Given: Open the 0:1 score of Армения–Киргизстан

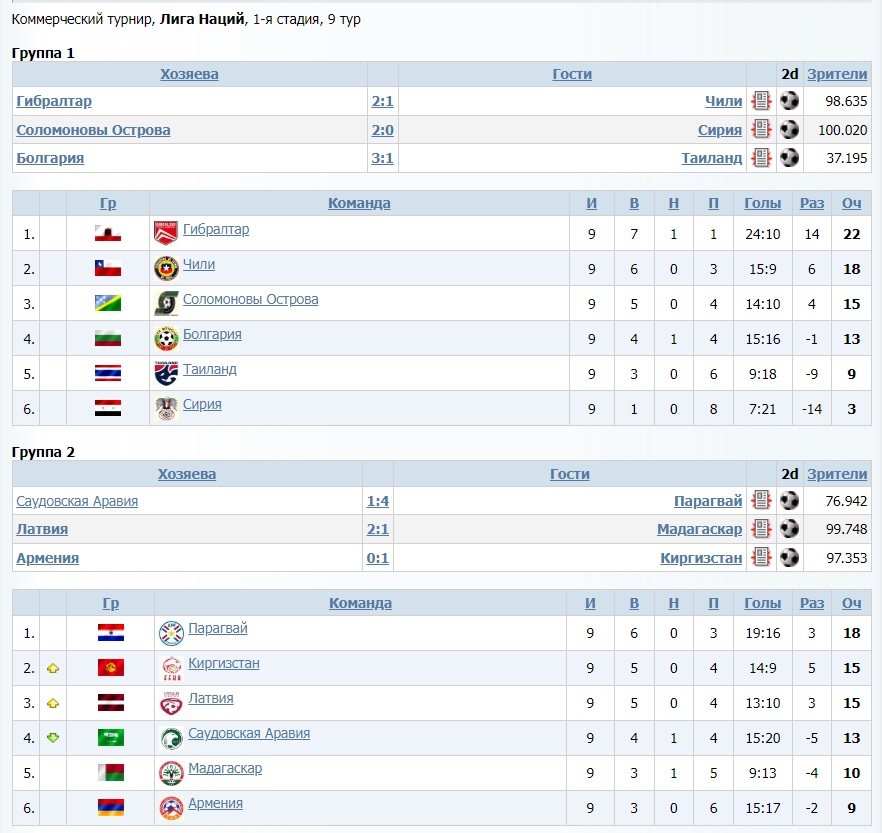Looking at the screenshot, I should [x=378, y=558].
